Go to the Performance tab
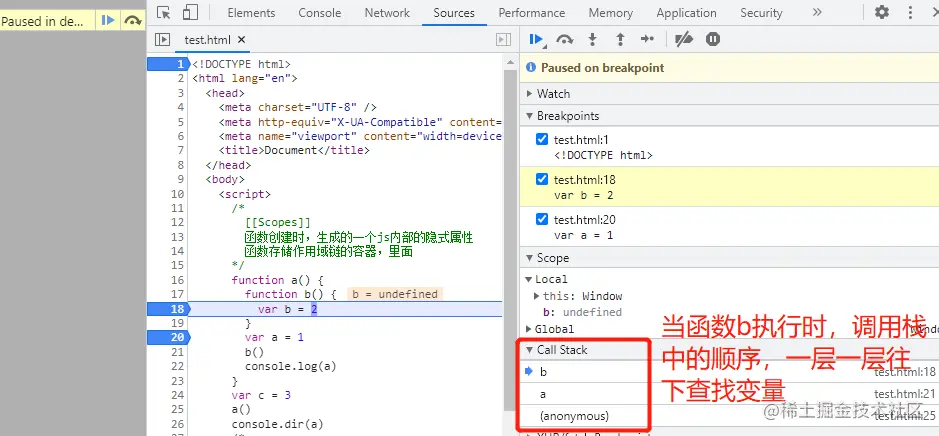 (532, 13)
